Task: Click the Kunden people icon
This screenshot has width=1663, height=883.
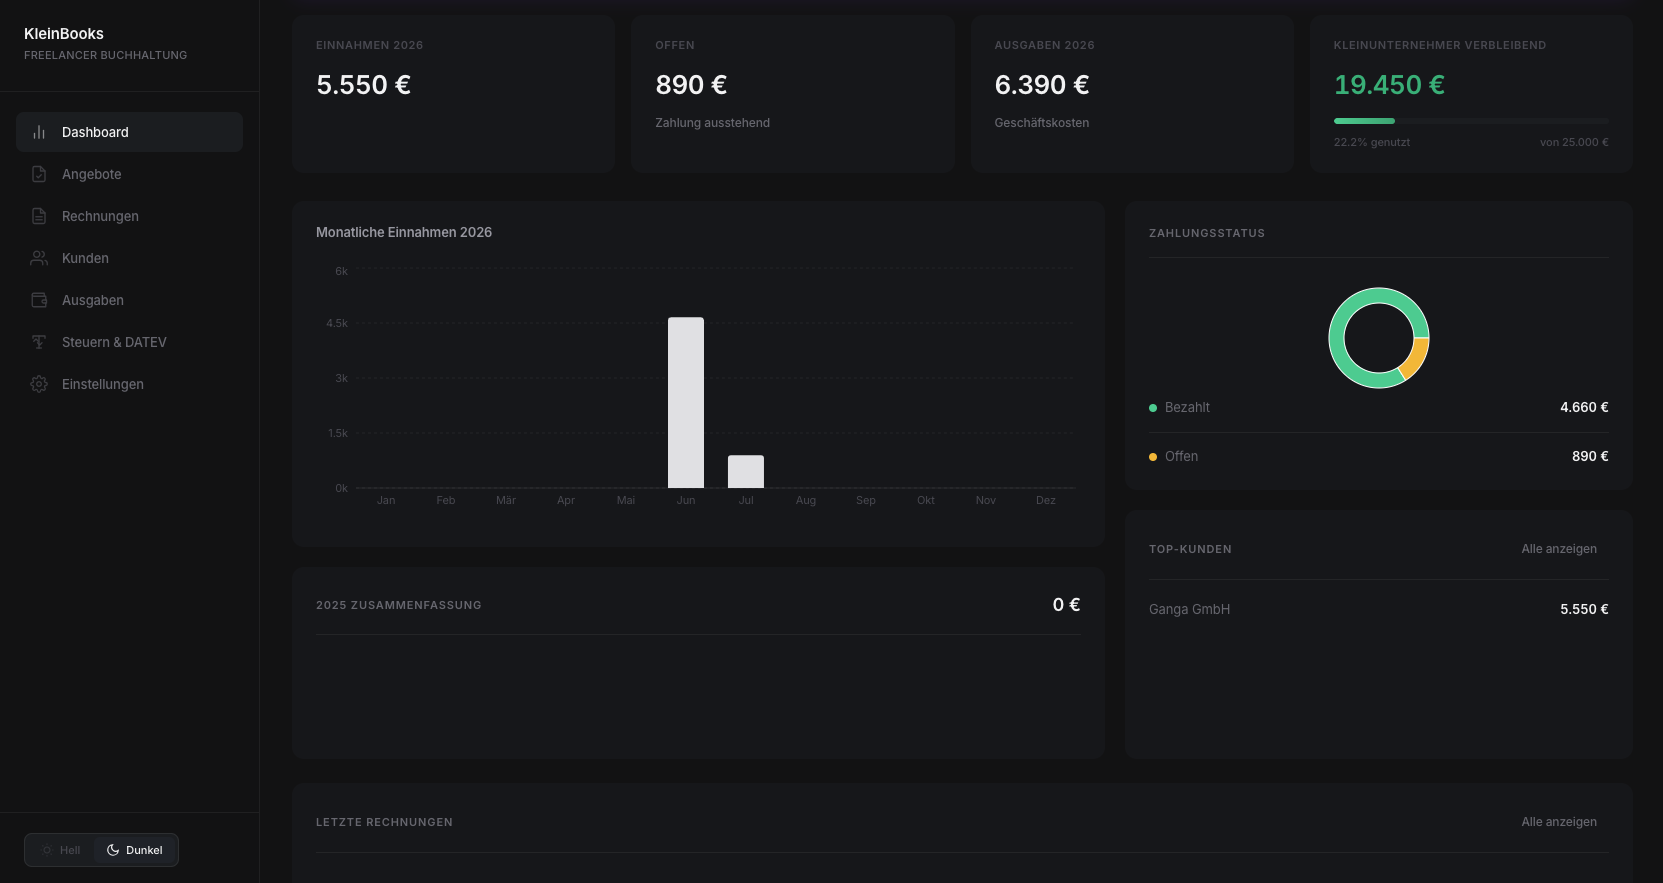Action: [39, 258]
